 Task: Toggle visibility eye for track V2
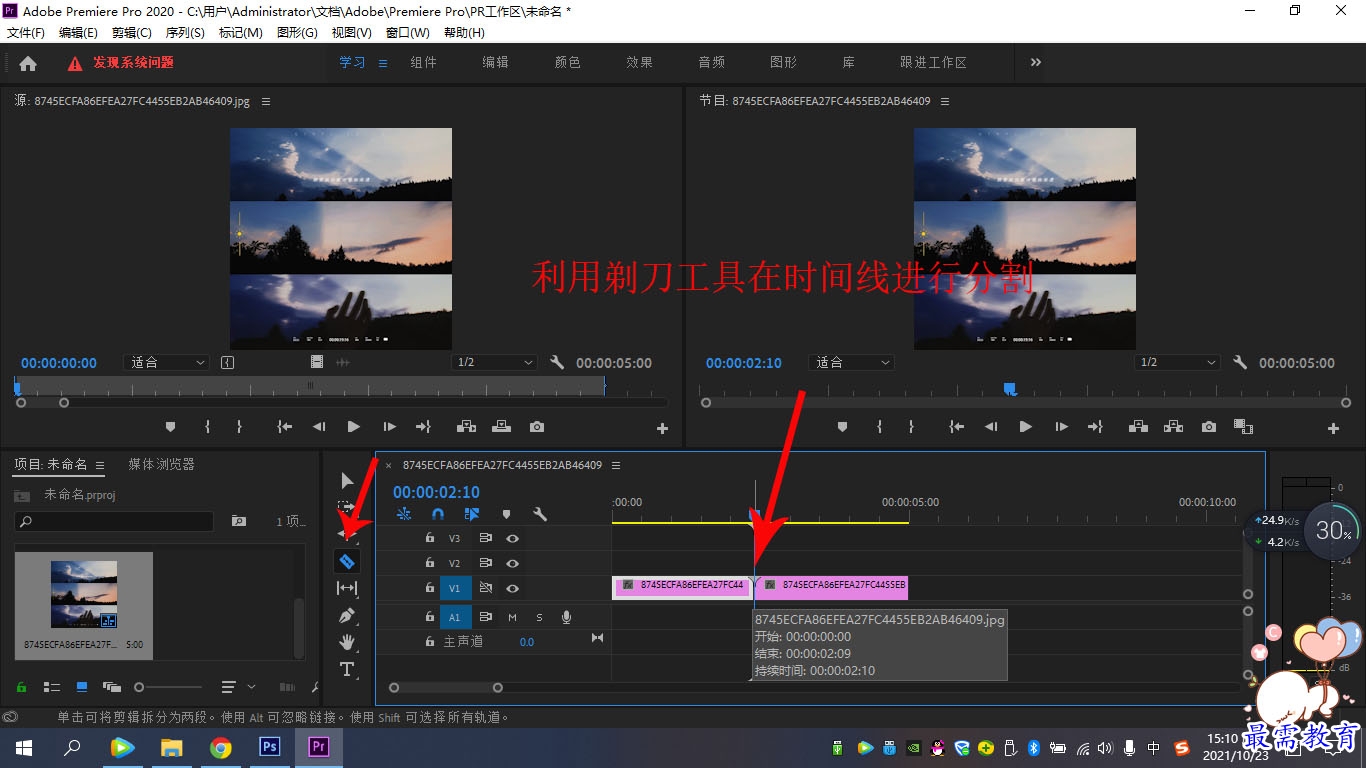click(x=512, y=563)
